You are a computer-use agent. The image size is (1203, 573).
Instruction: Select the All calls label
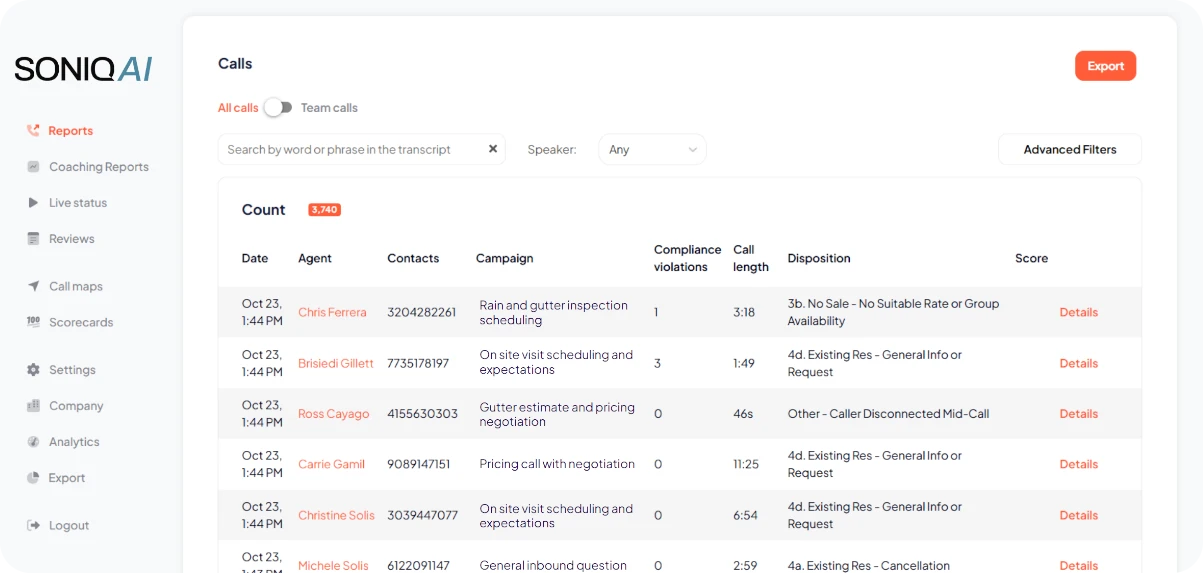pyautogui.click(x=238, y=107)
